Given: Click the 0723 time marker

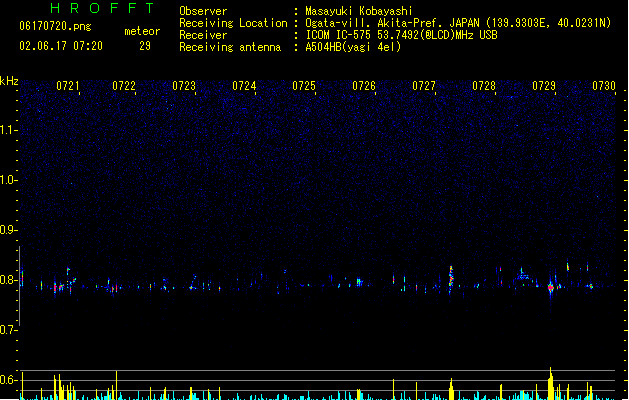Looking at the screenshot, I should coord(184,86).
